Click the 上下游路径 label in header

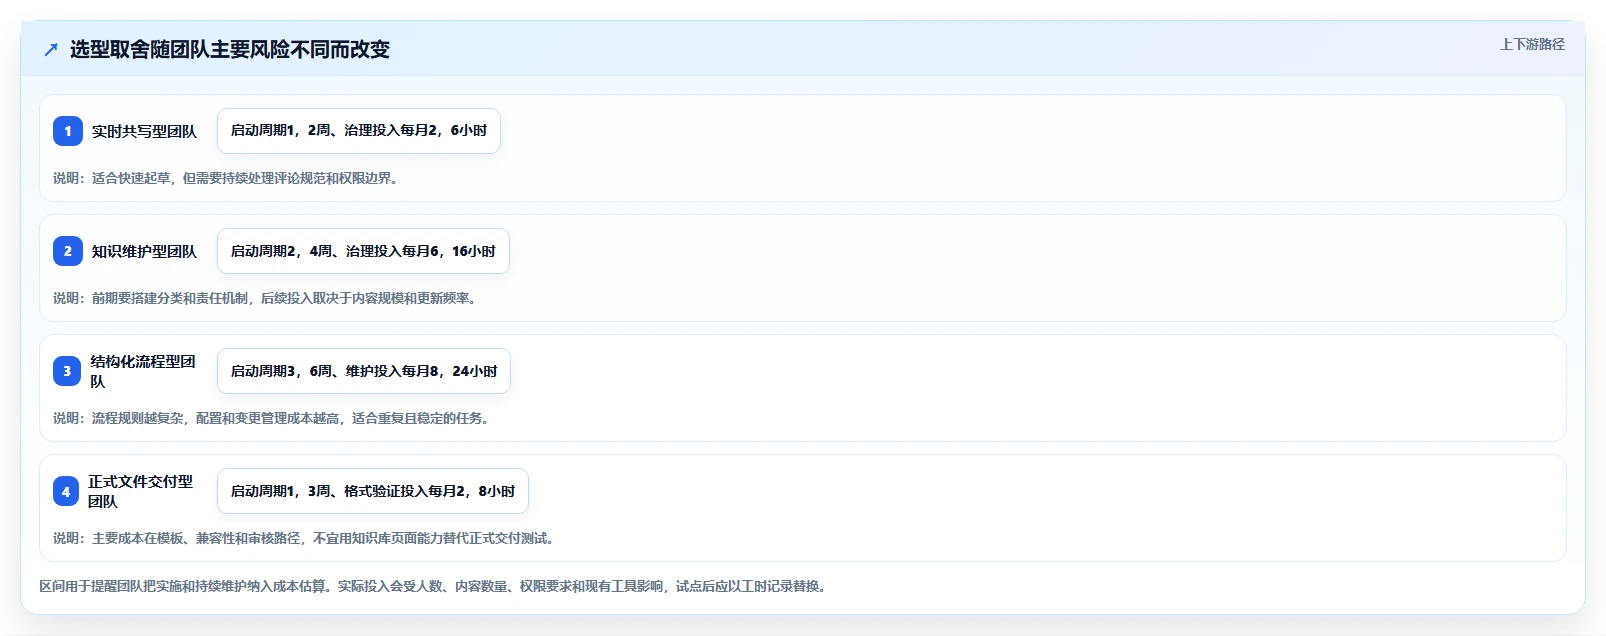[x=1532, y=44]
